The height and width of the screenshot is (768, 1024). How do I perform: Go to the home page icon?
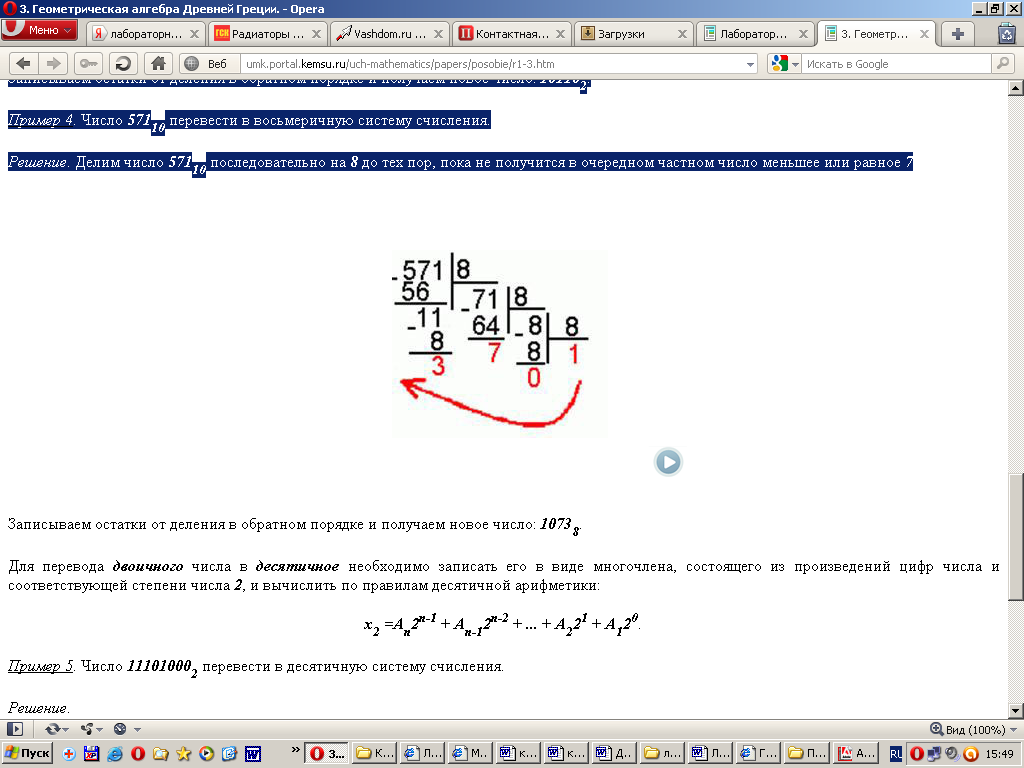pyautogui.click(x=158, y=64)
